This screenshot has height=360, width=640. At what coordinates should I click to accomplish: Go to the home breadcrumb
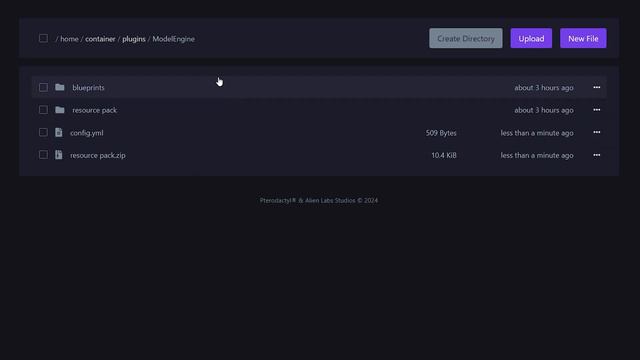coord(69,39)
